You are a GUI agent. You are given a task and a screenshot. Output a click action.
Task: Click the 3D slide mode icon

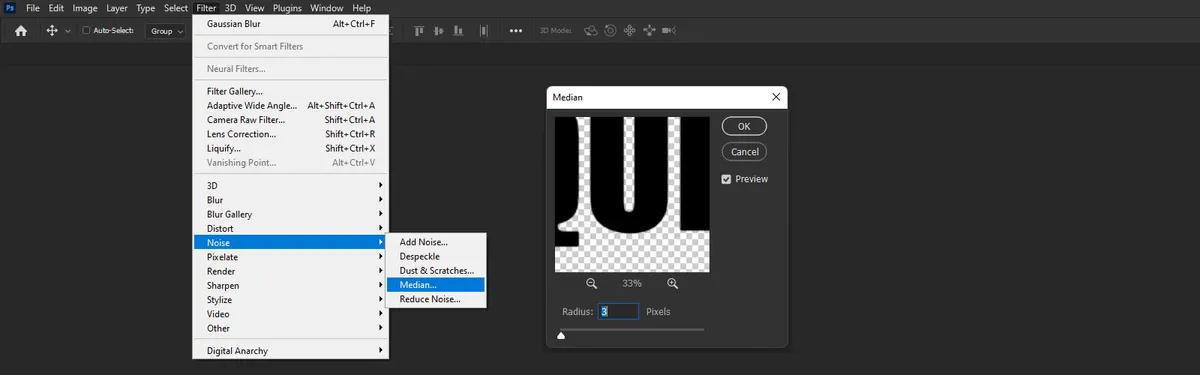click(x=649, y=31)
